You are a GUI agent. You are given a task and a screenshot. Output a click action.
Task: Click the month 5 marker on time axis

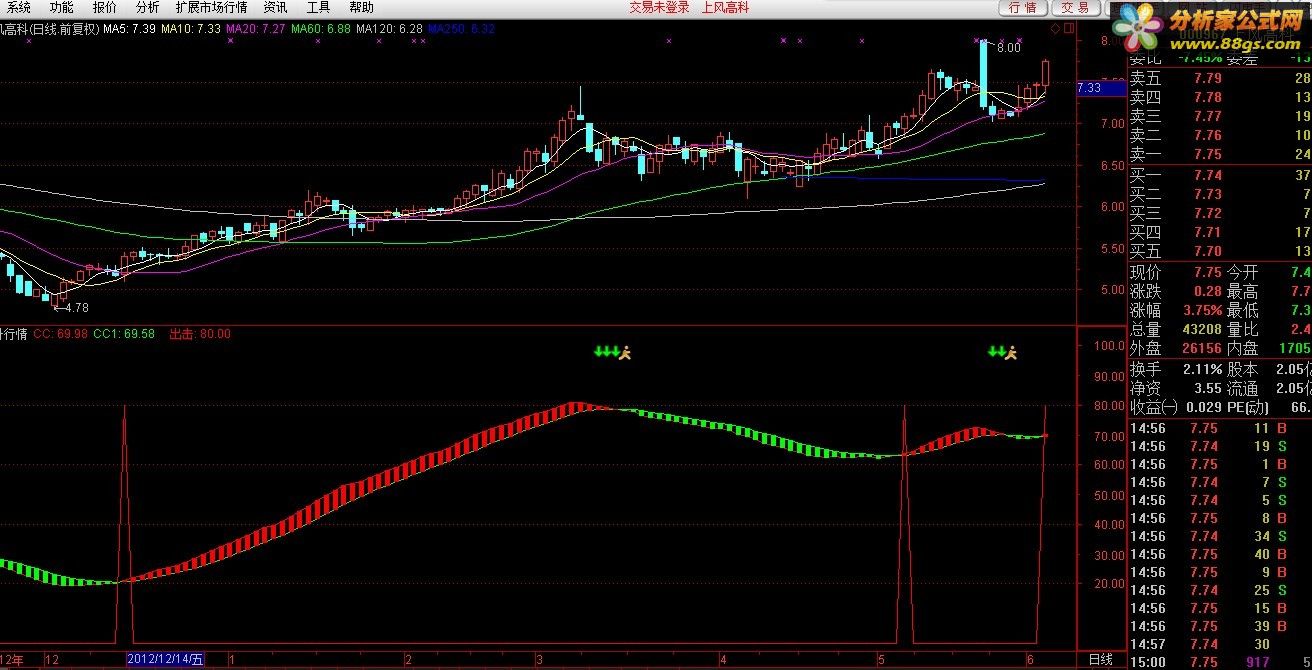[x=881, y=660]
